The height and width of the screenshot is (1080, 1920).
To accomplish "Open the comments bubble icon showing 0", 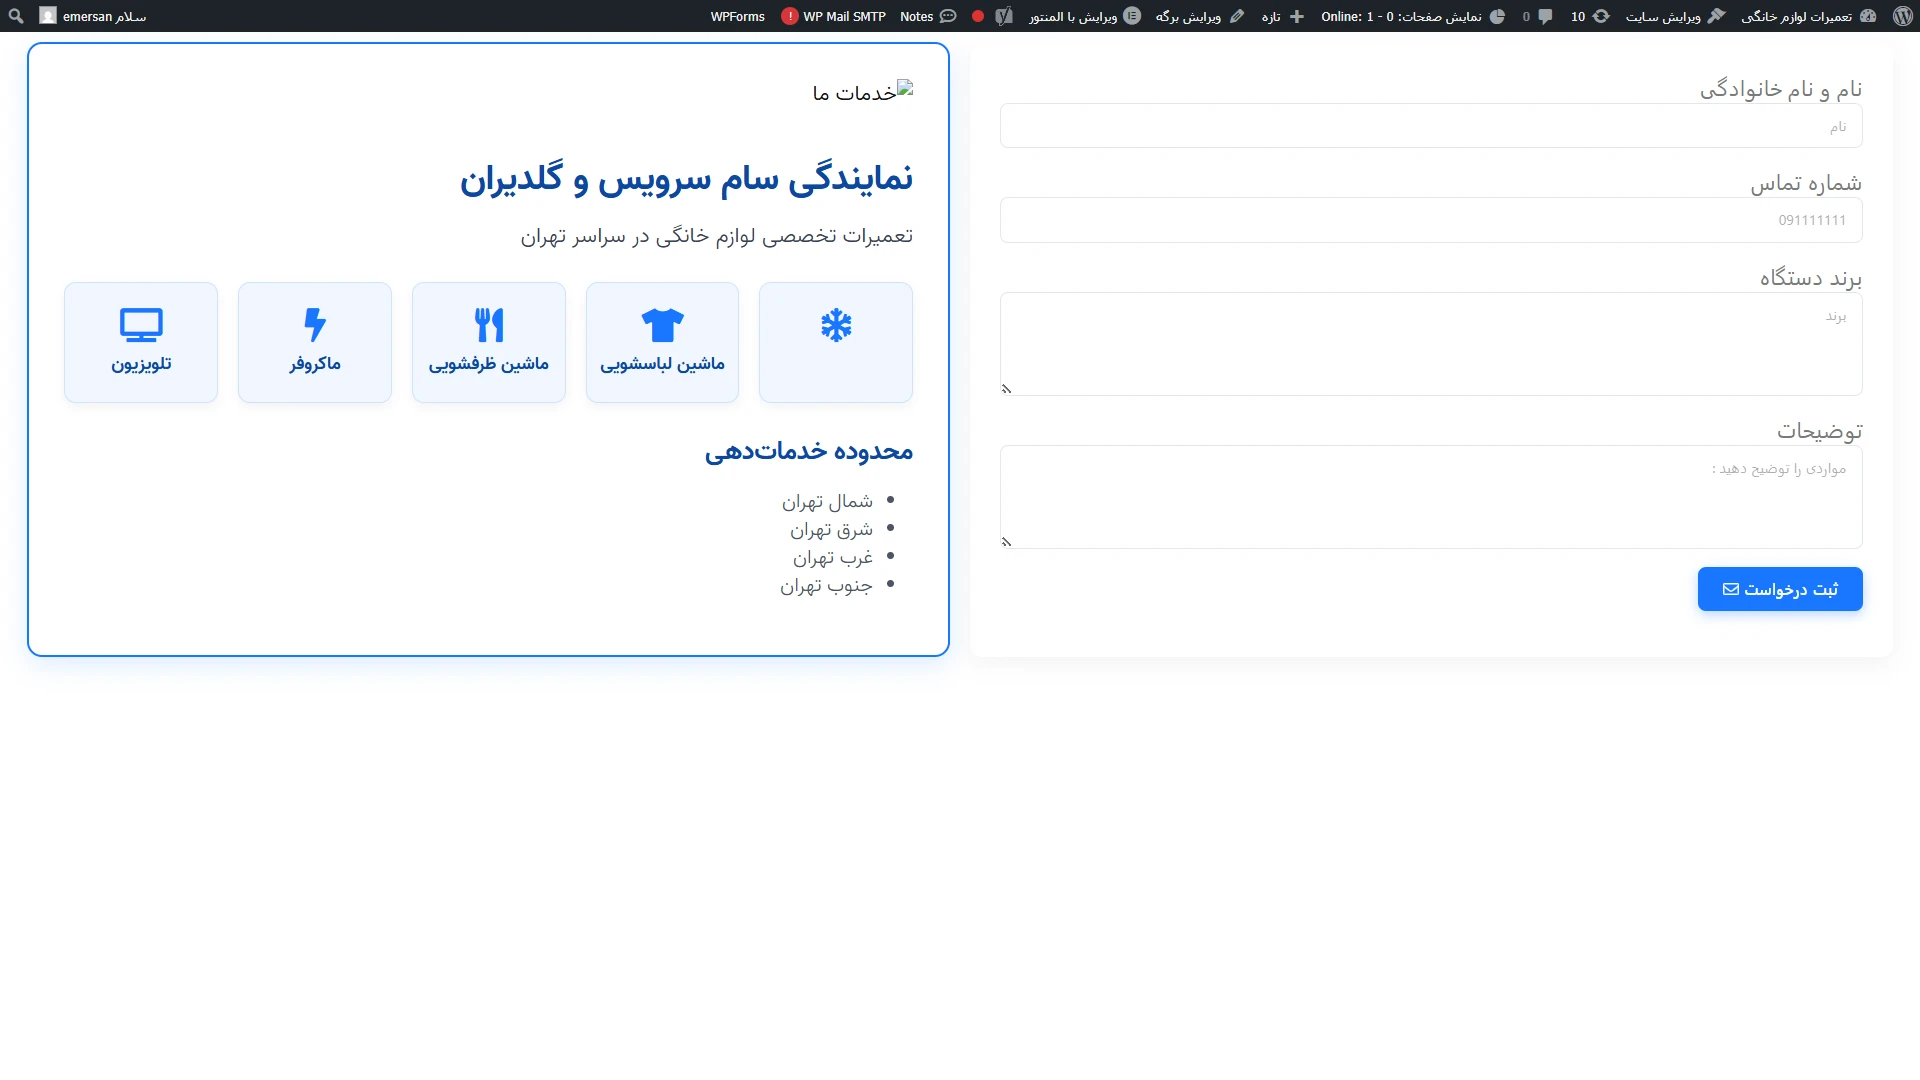I will (x=1537, y=16).
